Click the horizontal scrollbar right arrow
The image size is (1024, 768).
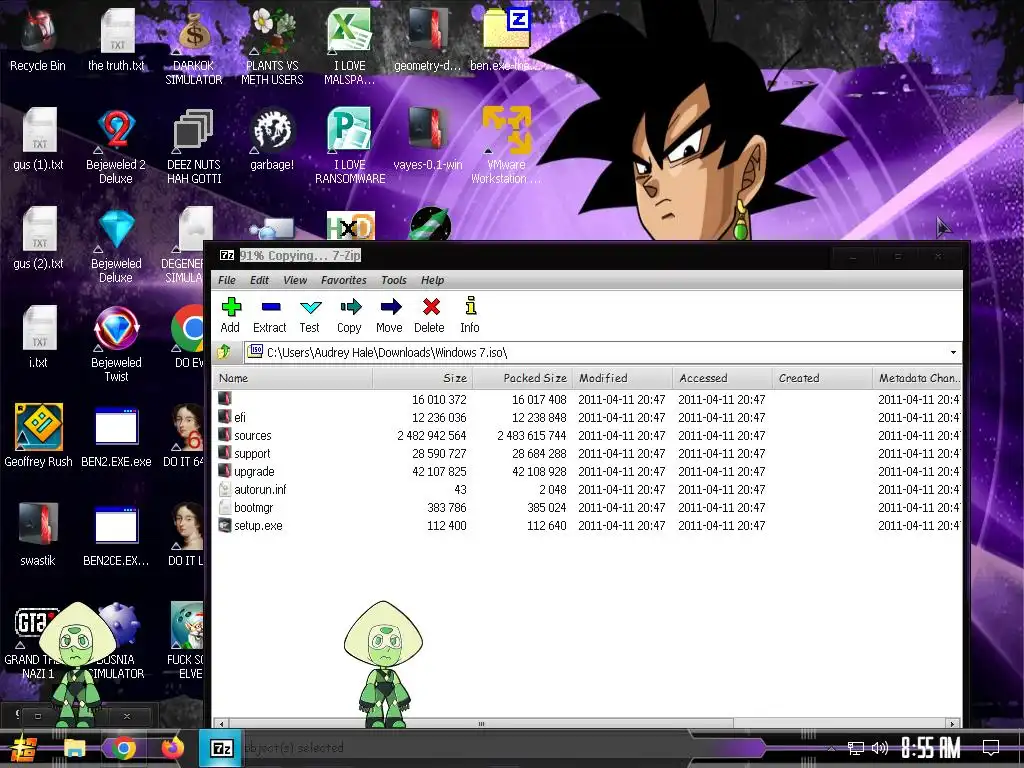click(x=953, y=724)
